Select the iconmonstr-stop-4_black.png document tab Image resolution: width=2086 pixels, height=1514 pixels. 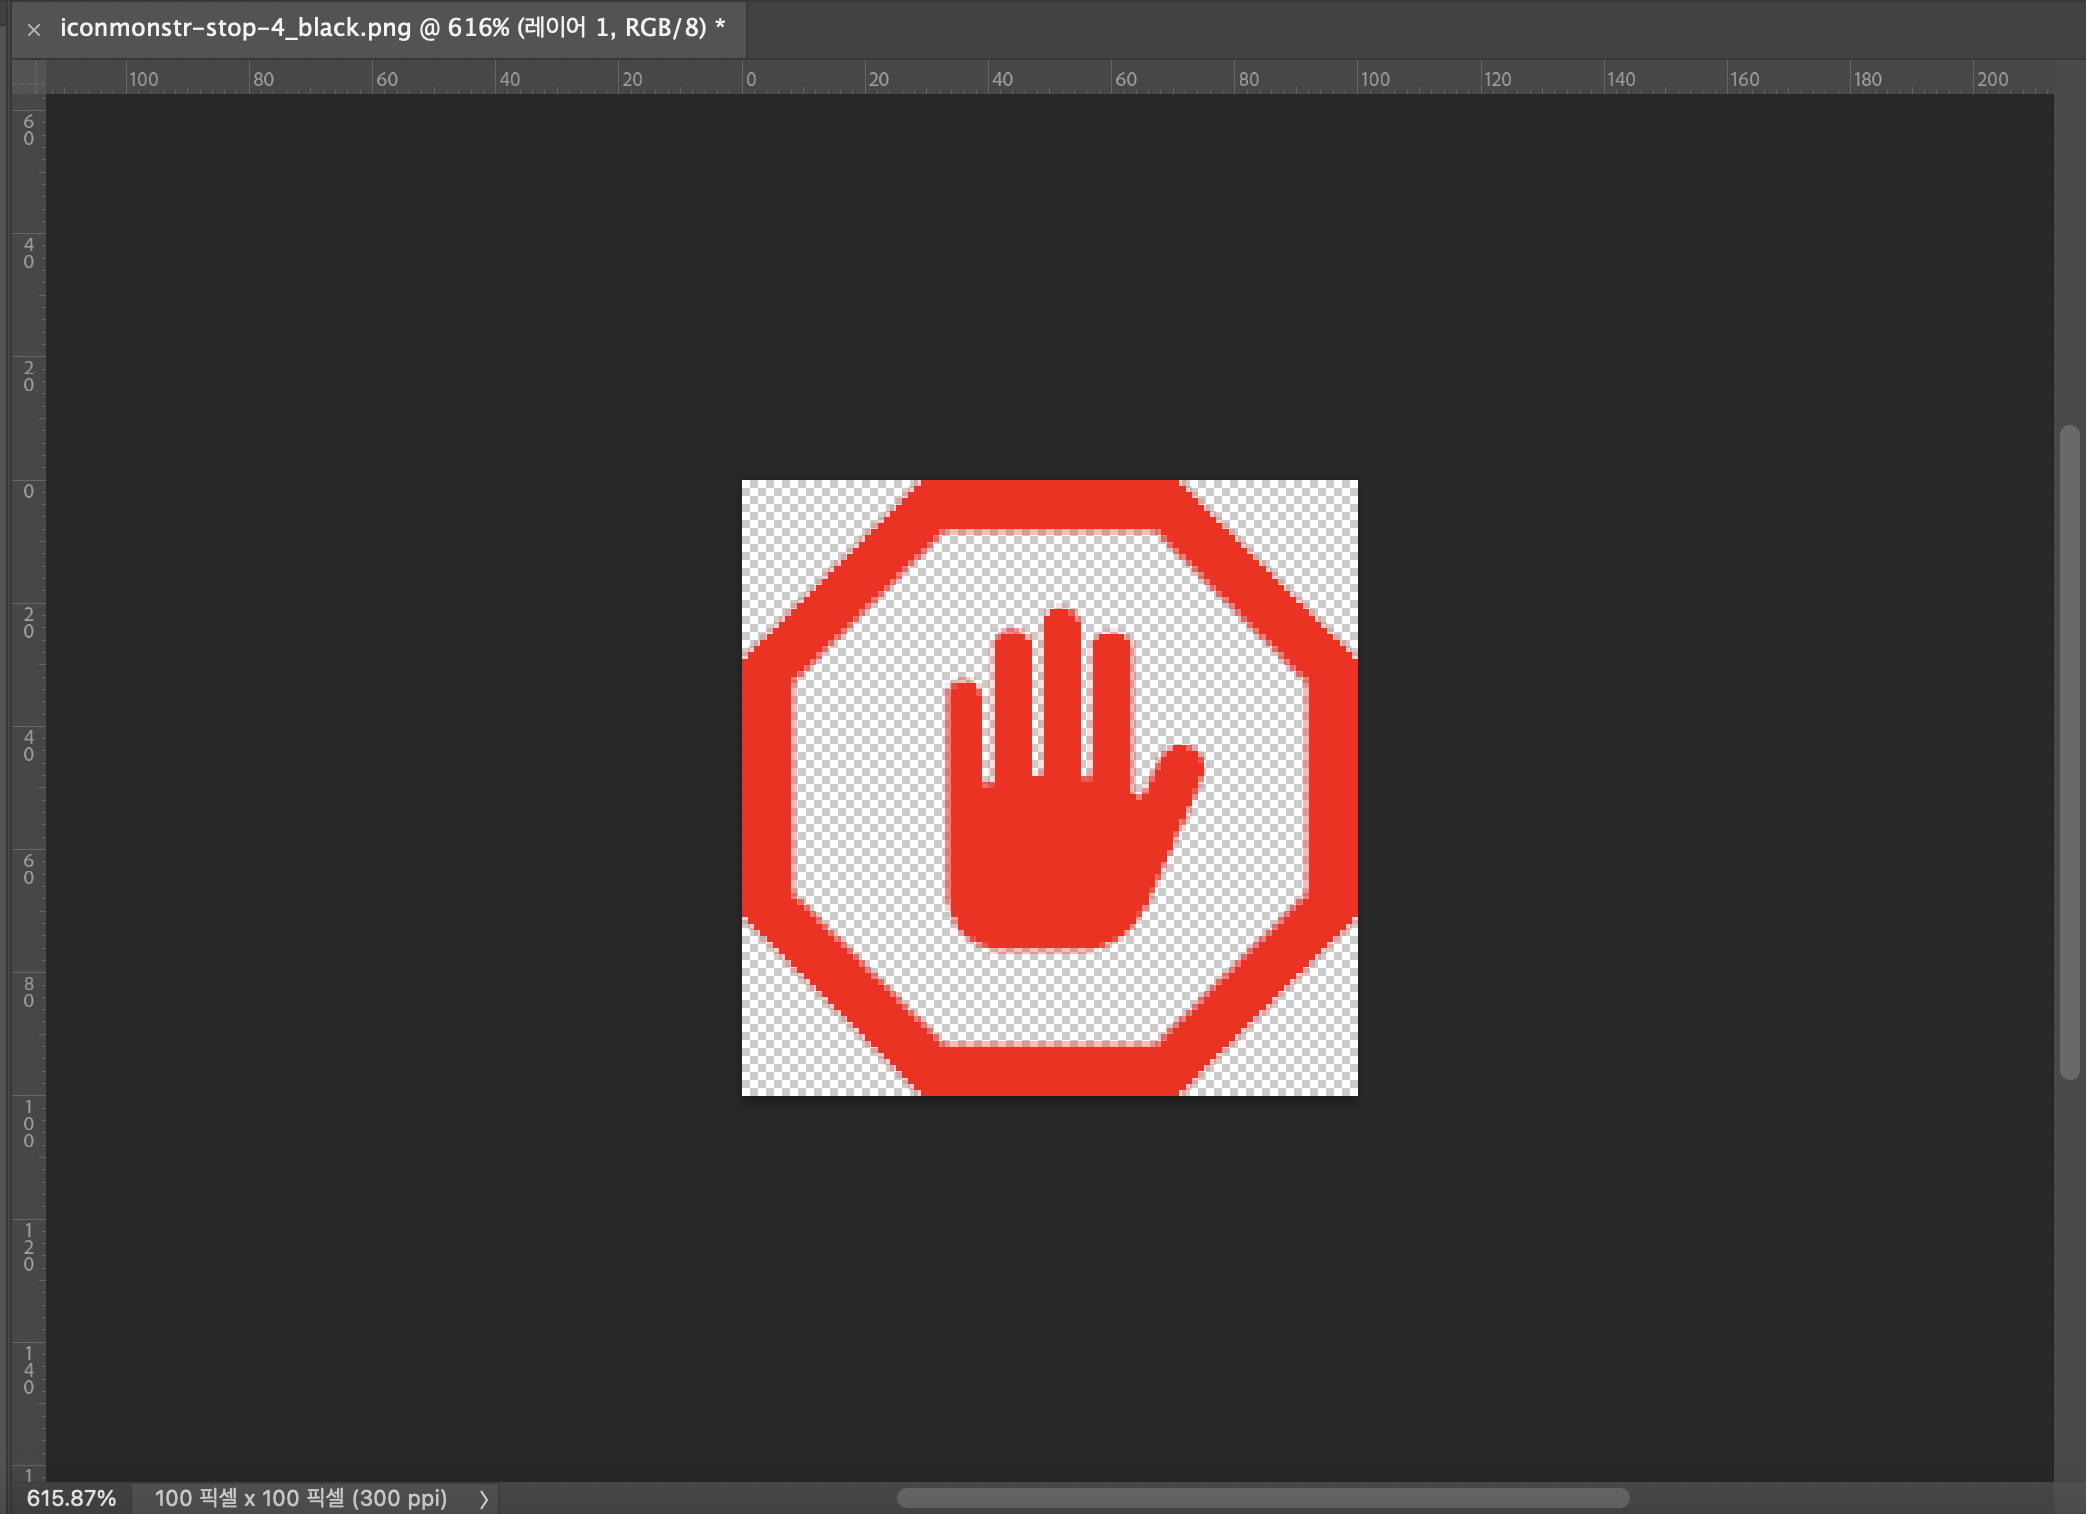[390, 28]
